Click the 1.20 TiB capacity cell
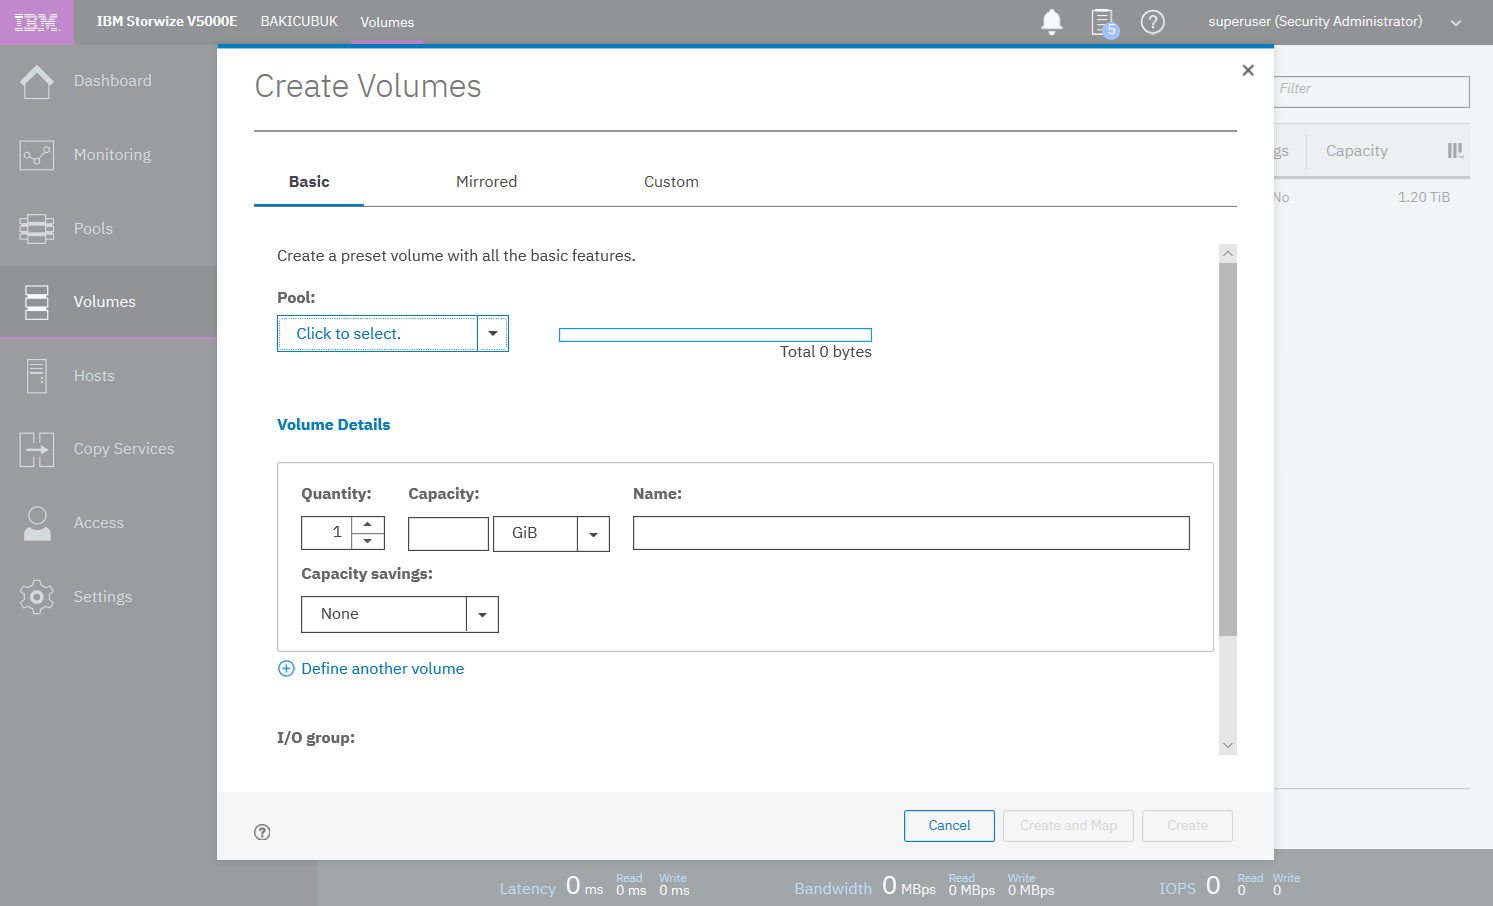This screenshot has height=906, width=1493. point(1424,197)
